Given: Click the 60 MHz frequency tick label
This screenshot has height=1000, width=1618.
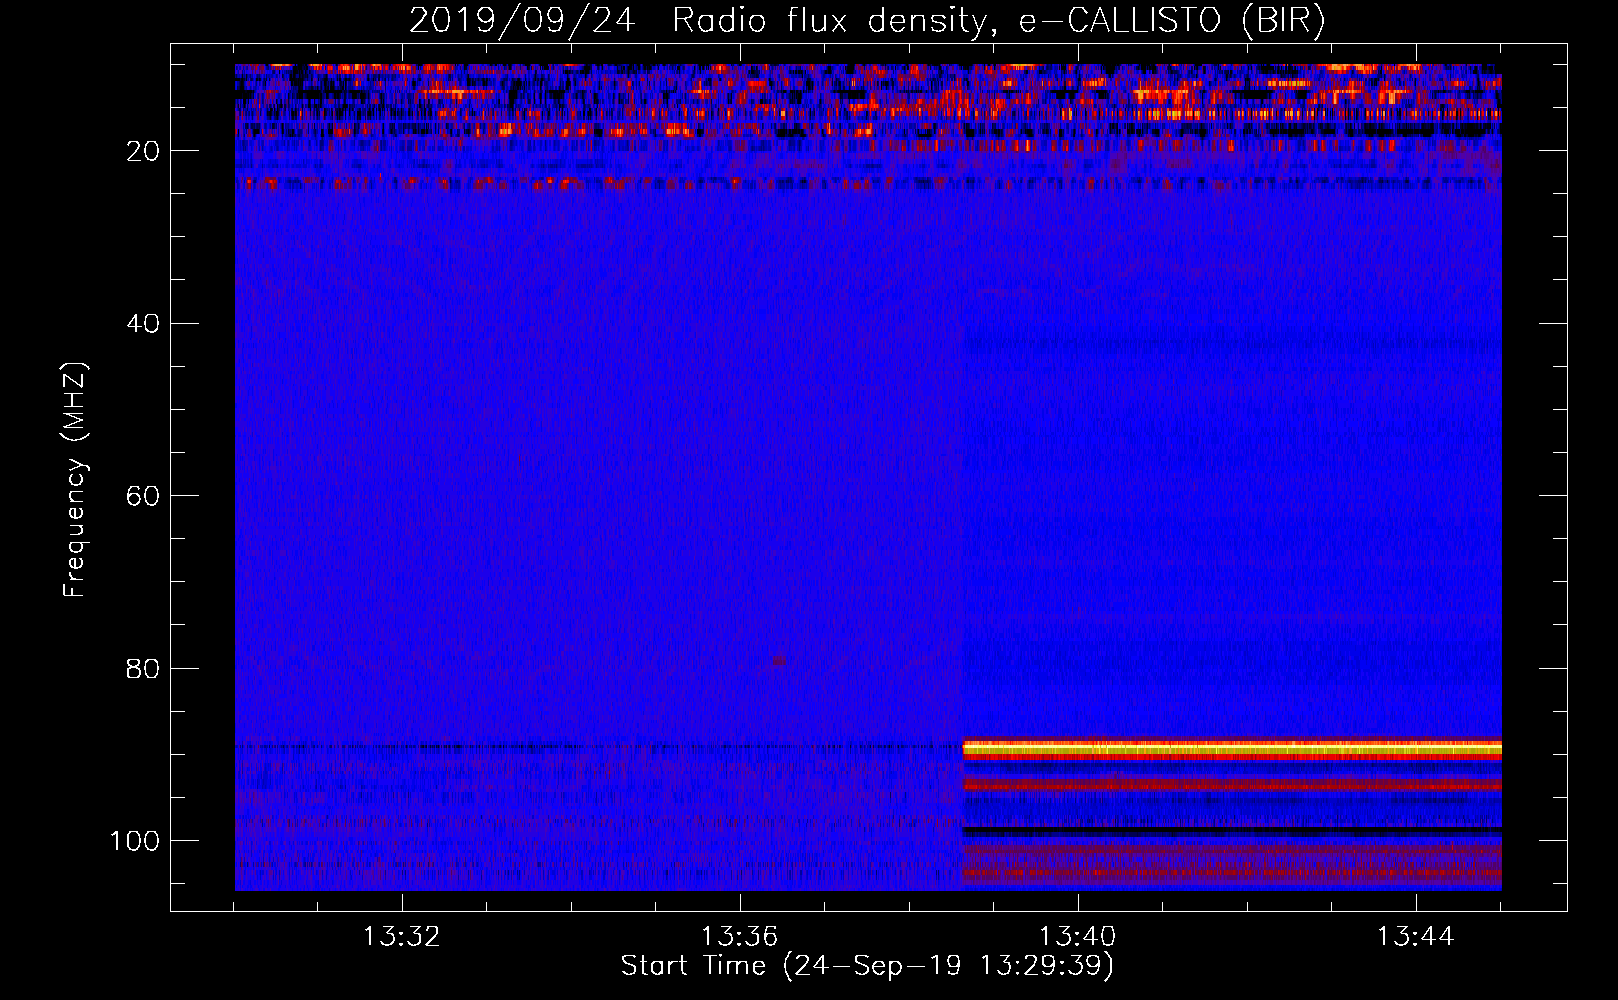Looking at the screenshot, I should tap(144, 496).
